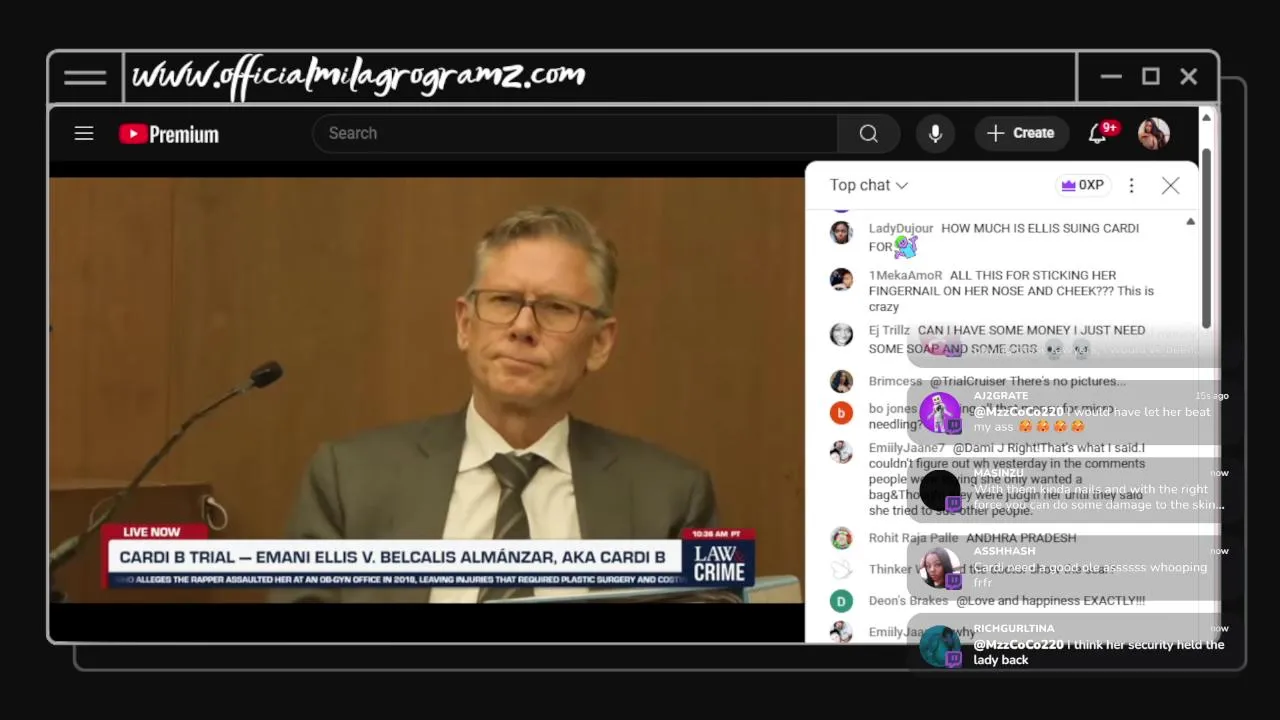
Task: Click the officialmilagrogramz.com address text
Action: (358, 76)
